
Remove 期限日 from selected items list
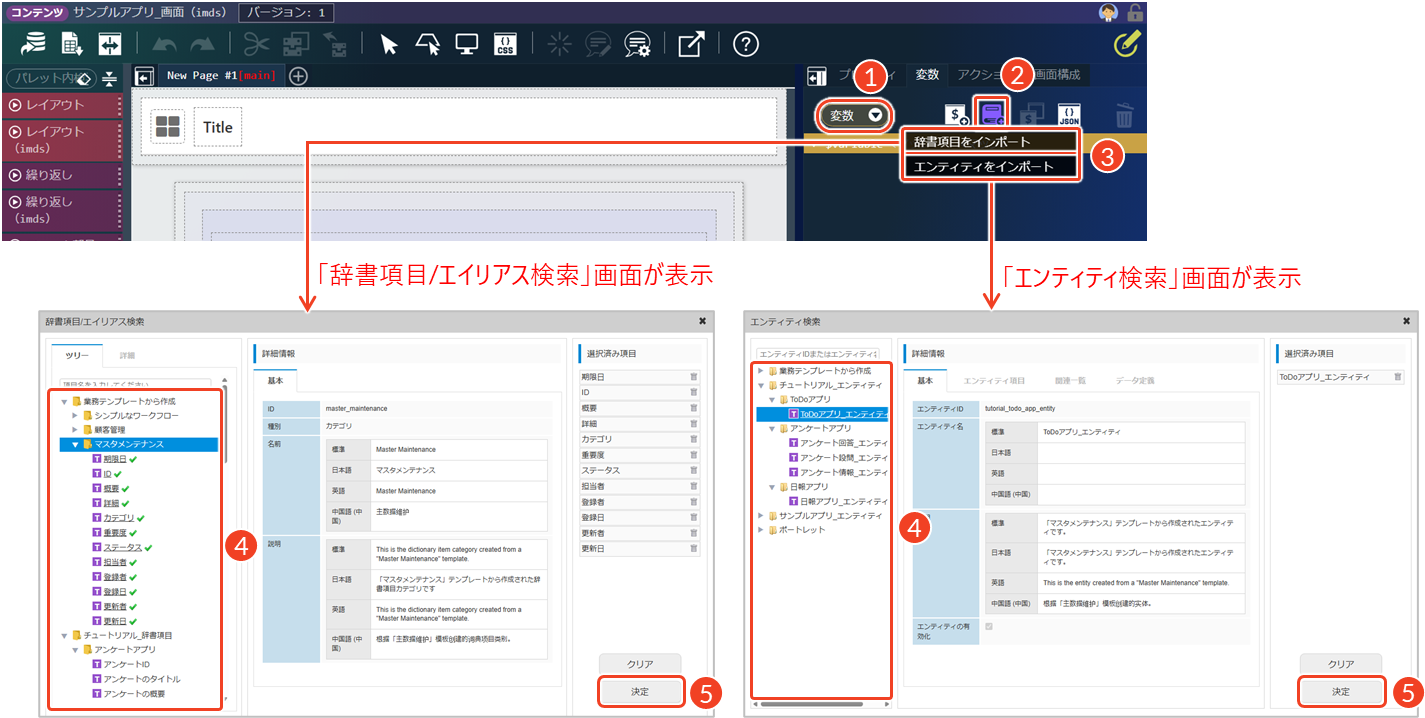coord(693,377)
